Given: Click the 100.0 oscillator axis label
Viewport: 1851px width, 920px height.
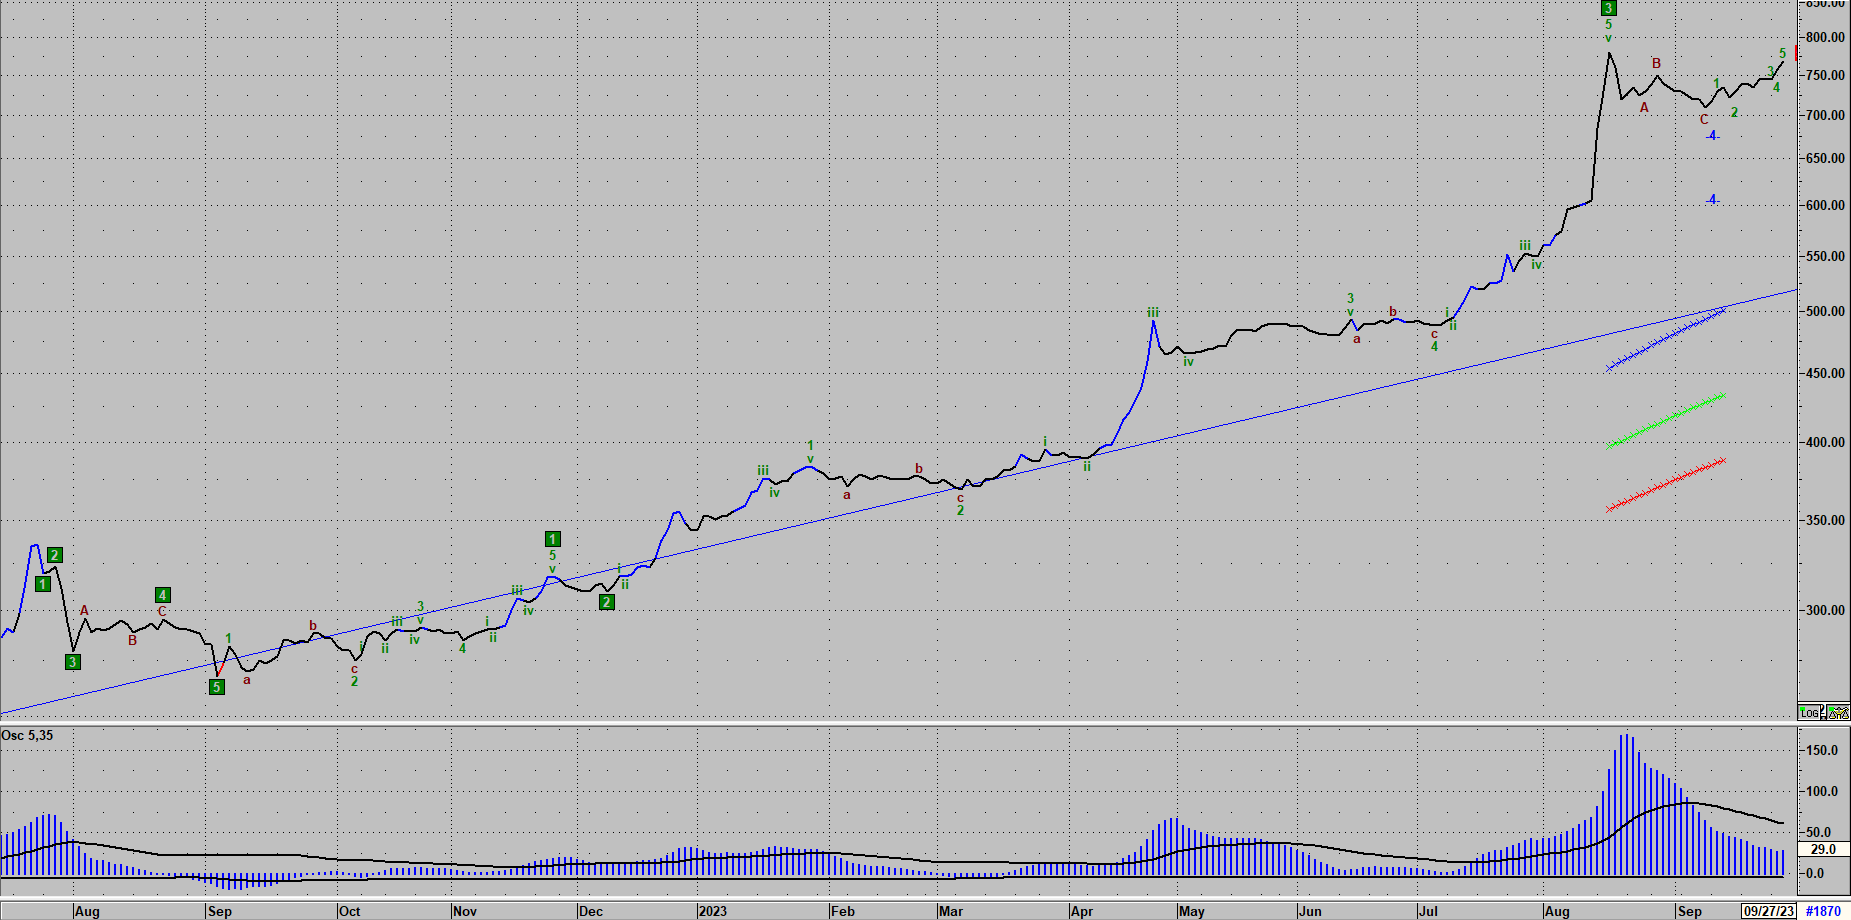Looking at the screenshot, I should (x=1822, y=792).
